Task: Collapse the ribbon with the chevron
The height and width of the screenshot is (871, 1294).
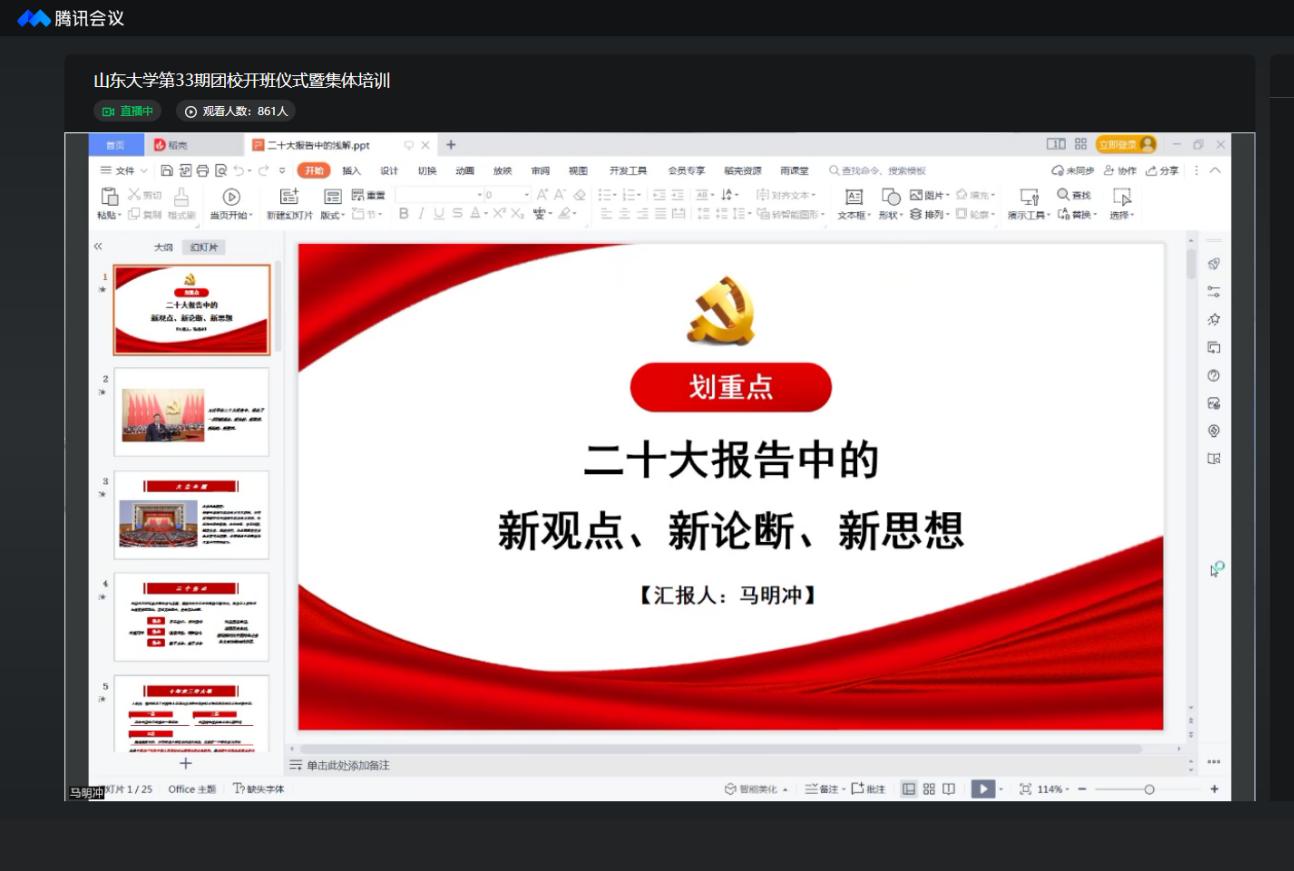Action: tap(1215, 171)
